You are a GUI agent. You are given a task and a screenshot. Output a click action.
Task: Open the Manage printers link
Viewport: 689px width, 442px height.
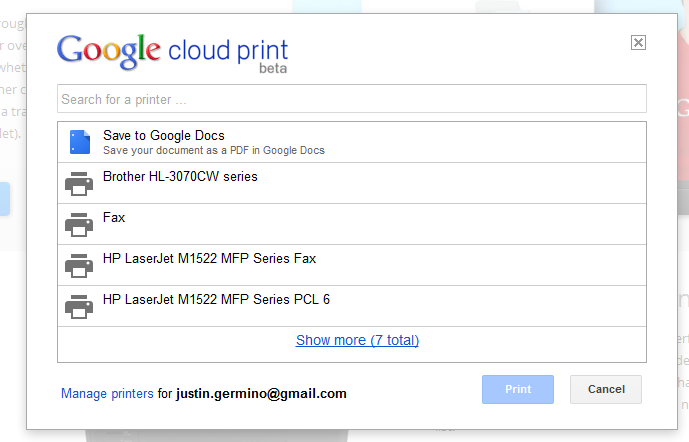click(107, 393)
